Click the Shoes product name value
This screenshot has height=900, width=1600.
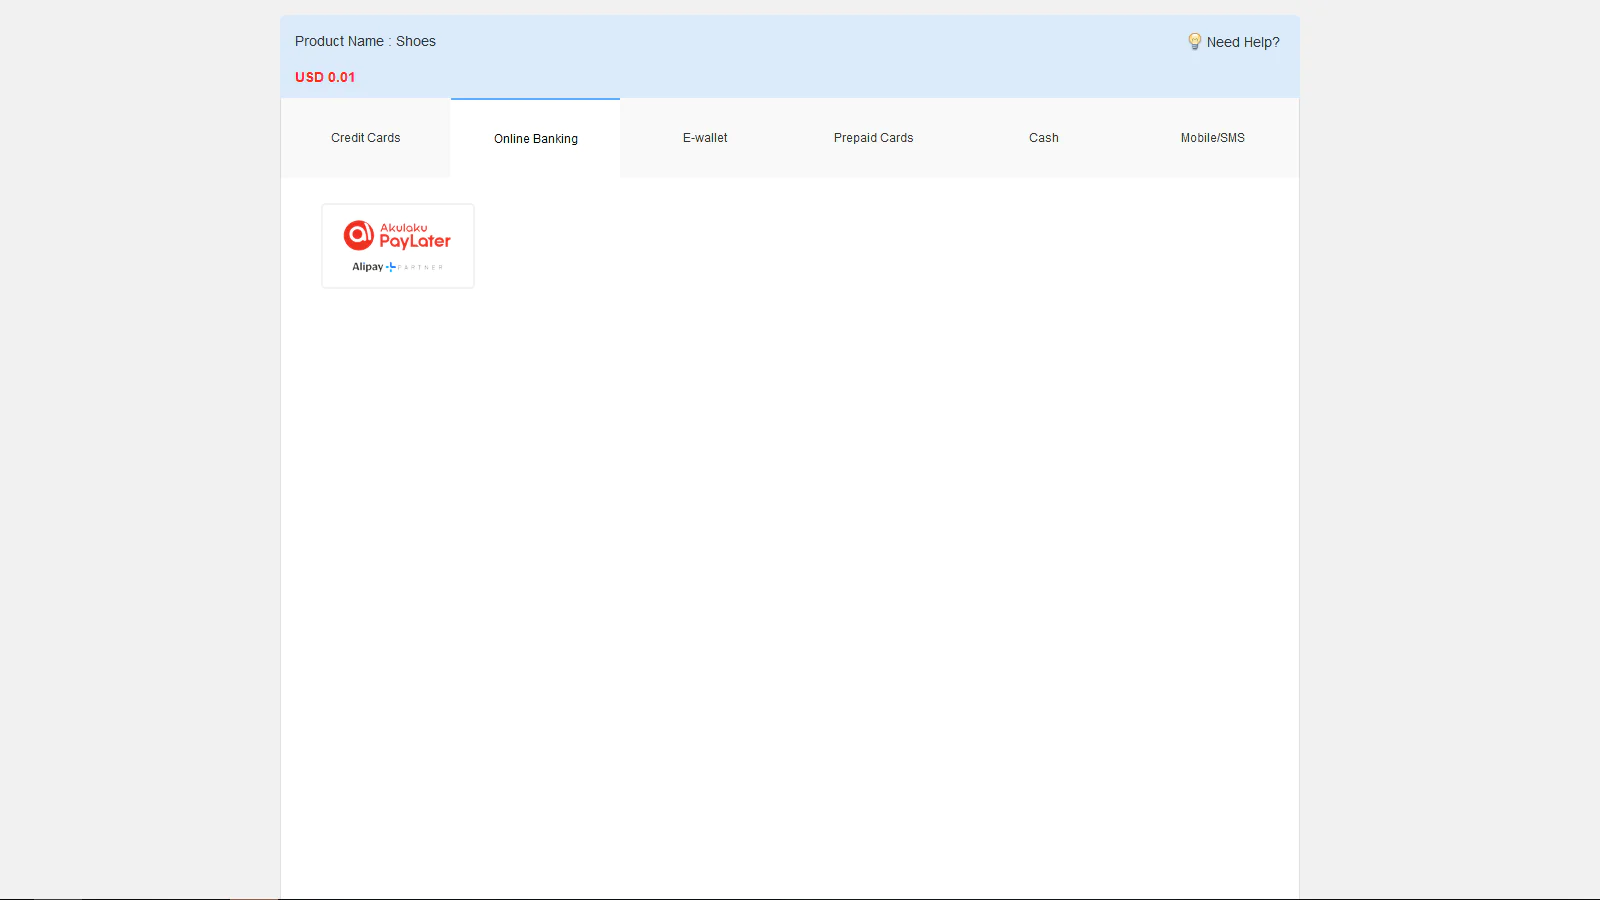click(x=416, y=41)
